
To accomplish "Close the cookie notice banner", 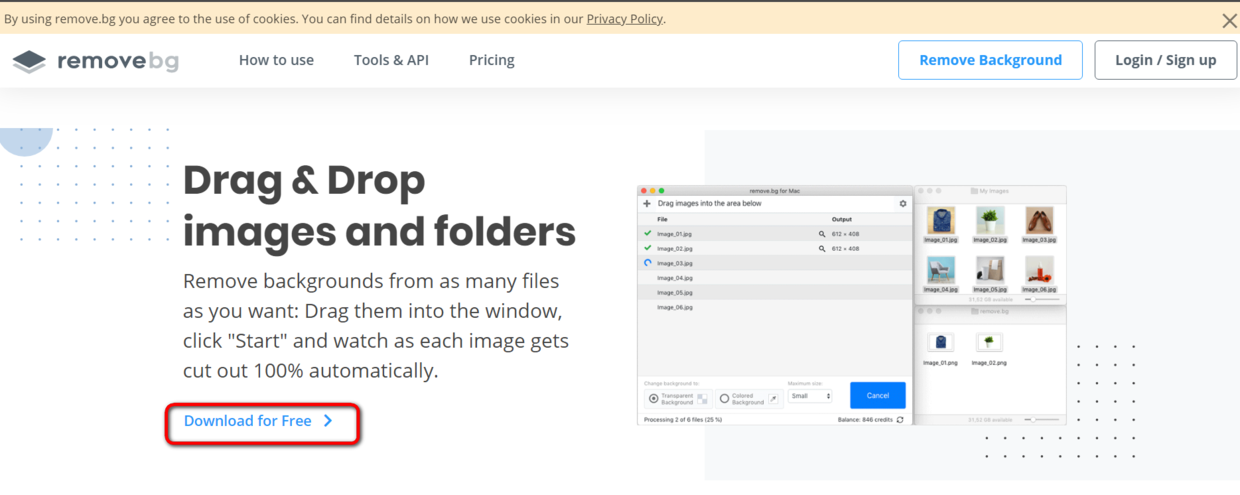I will 1229,20.
